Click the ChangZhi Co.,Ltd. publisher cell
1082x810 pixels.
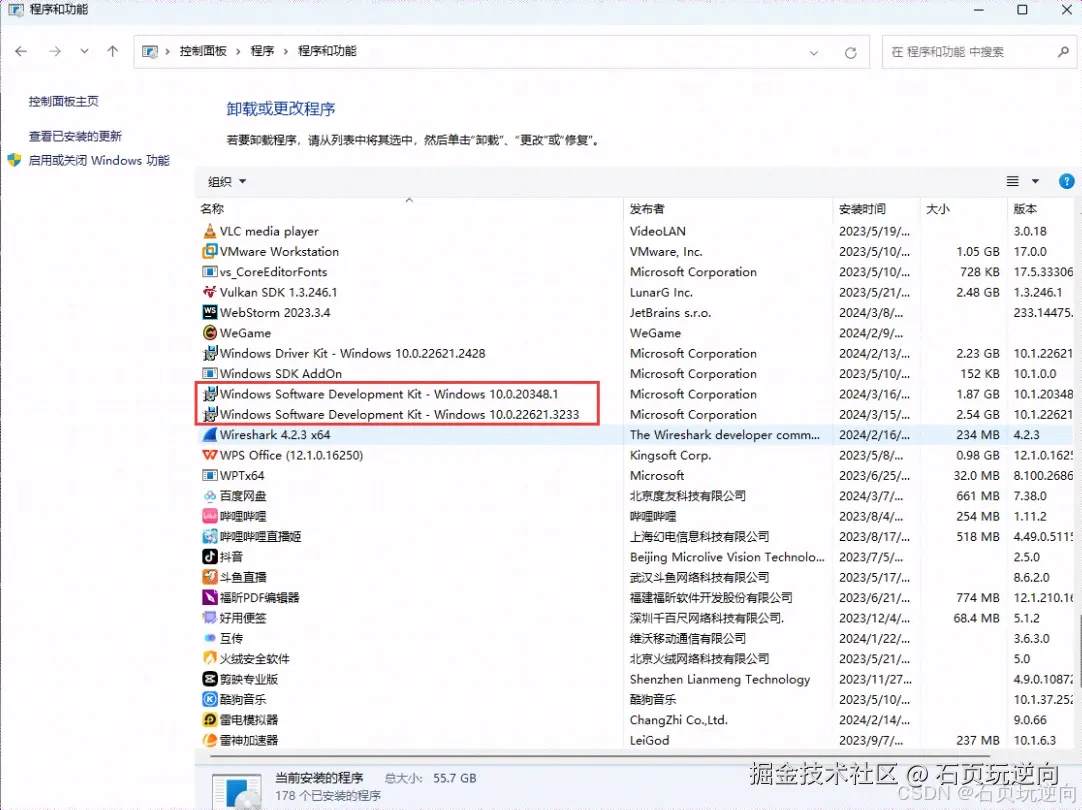click(x=678, y=720)
